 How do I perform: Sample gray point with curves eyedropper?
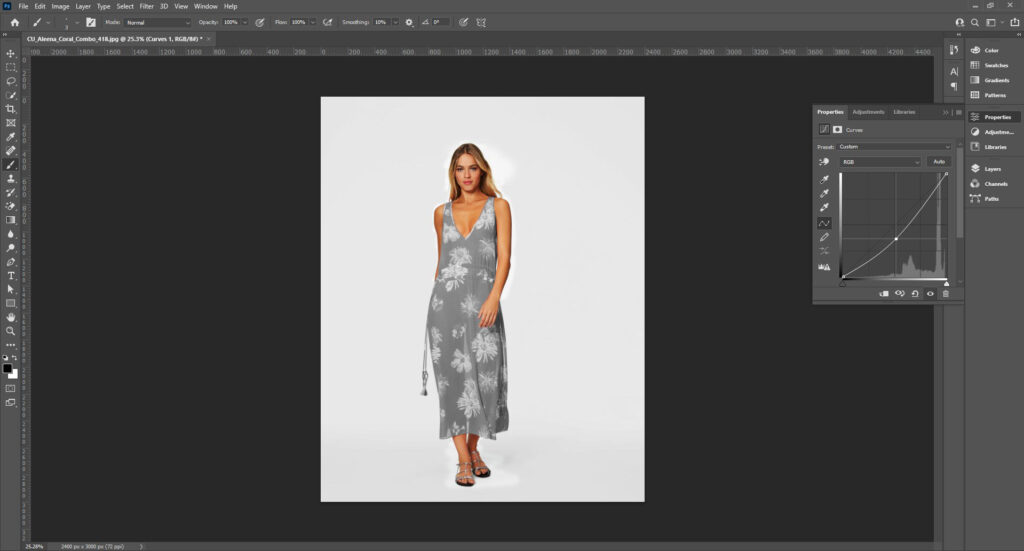(x=824, y=193)
